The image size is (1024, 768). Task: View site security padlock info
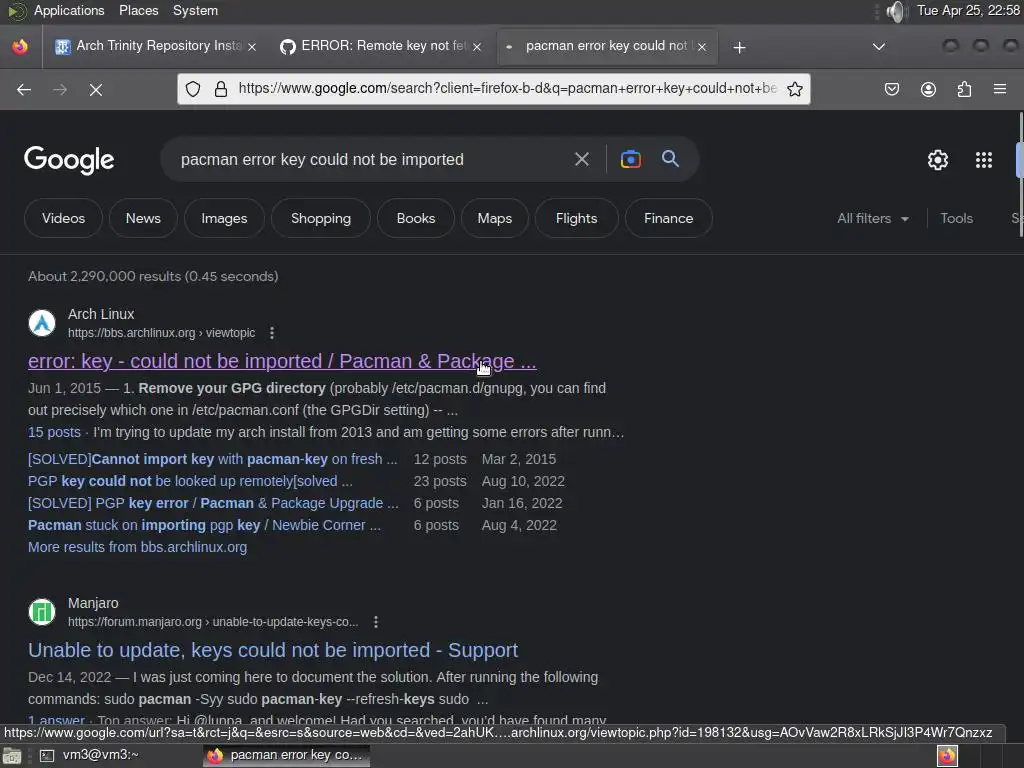[221, 89]
